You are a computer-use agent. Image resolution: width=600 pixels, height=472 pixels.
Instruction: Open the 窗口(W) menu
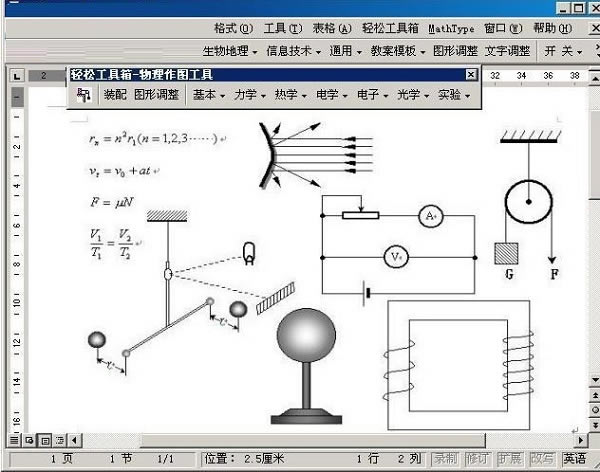point(503,28)
